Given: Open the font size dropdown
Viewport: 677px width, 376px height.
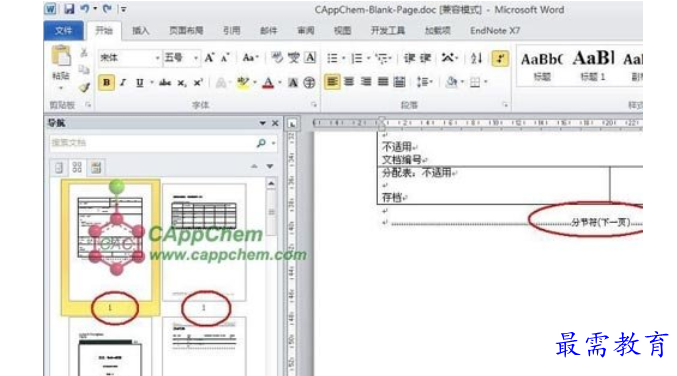Looking at the screenshot, I should click(x=196, y=58).
